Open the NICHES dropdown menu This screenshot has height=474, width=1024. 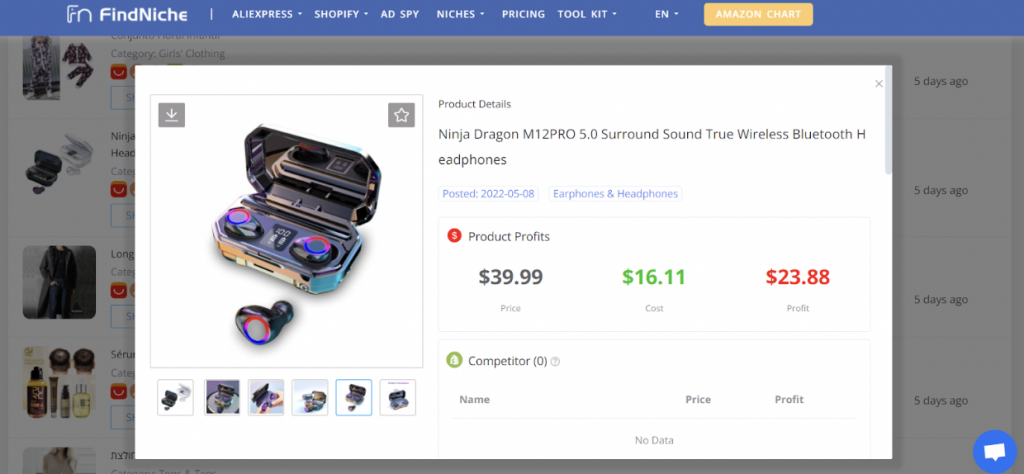click(x=460, y=14)
